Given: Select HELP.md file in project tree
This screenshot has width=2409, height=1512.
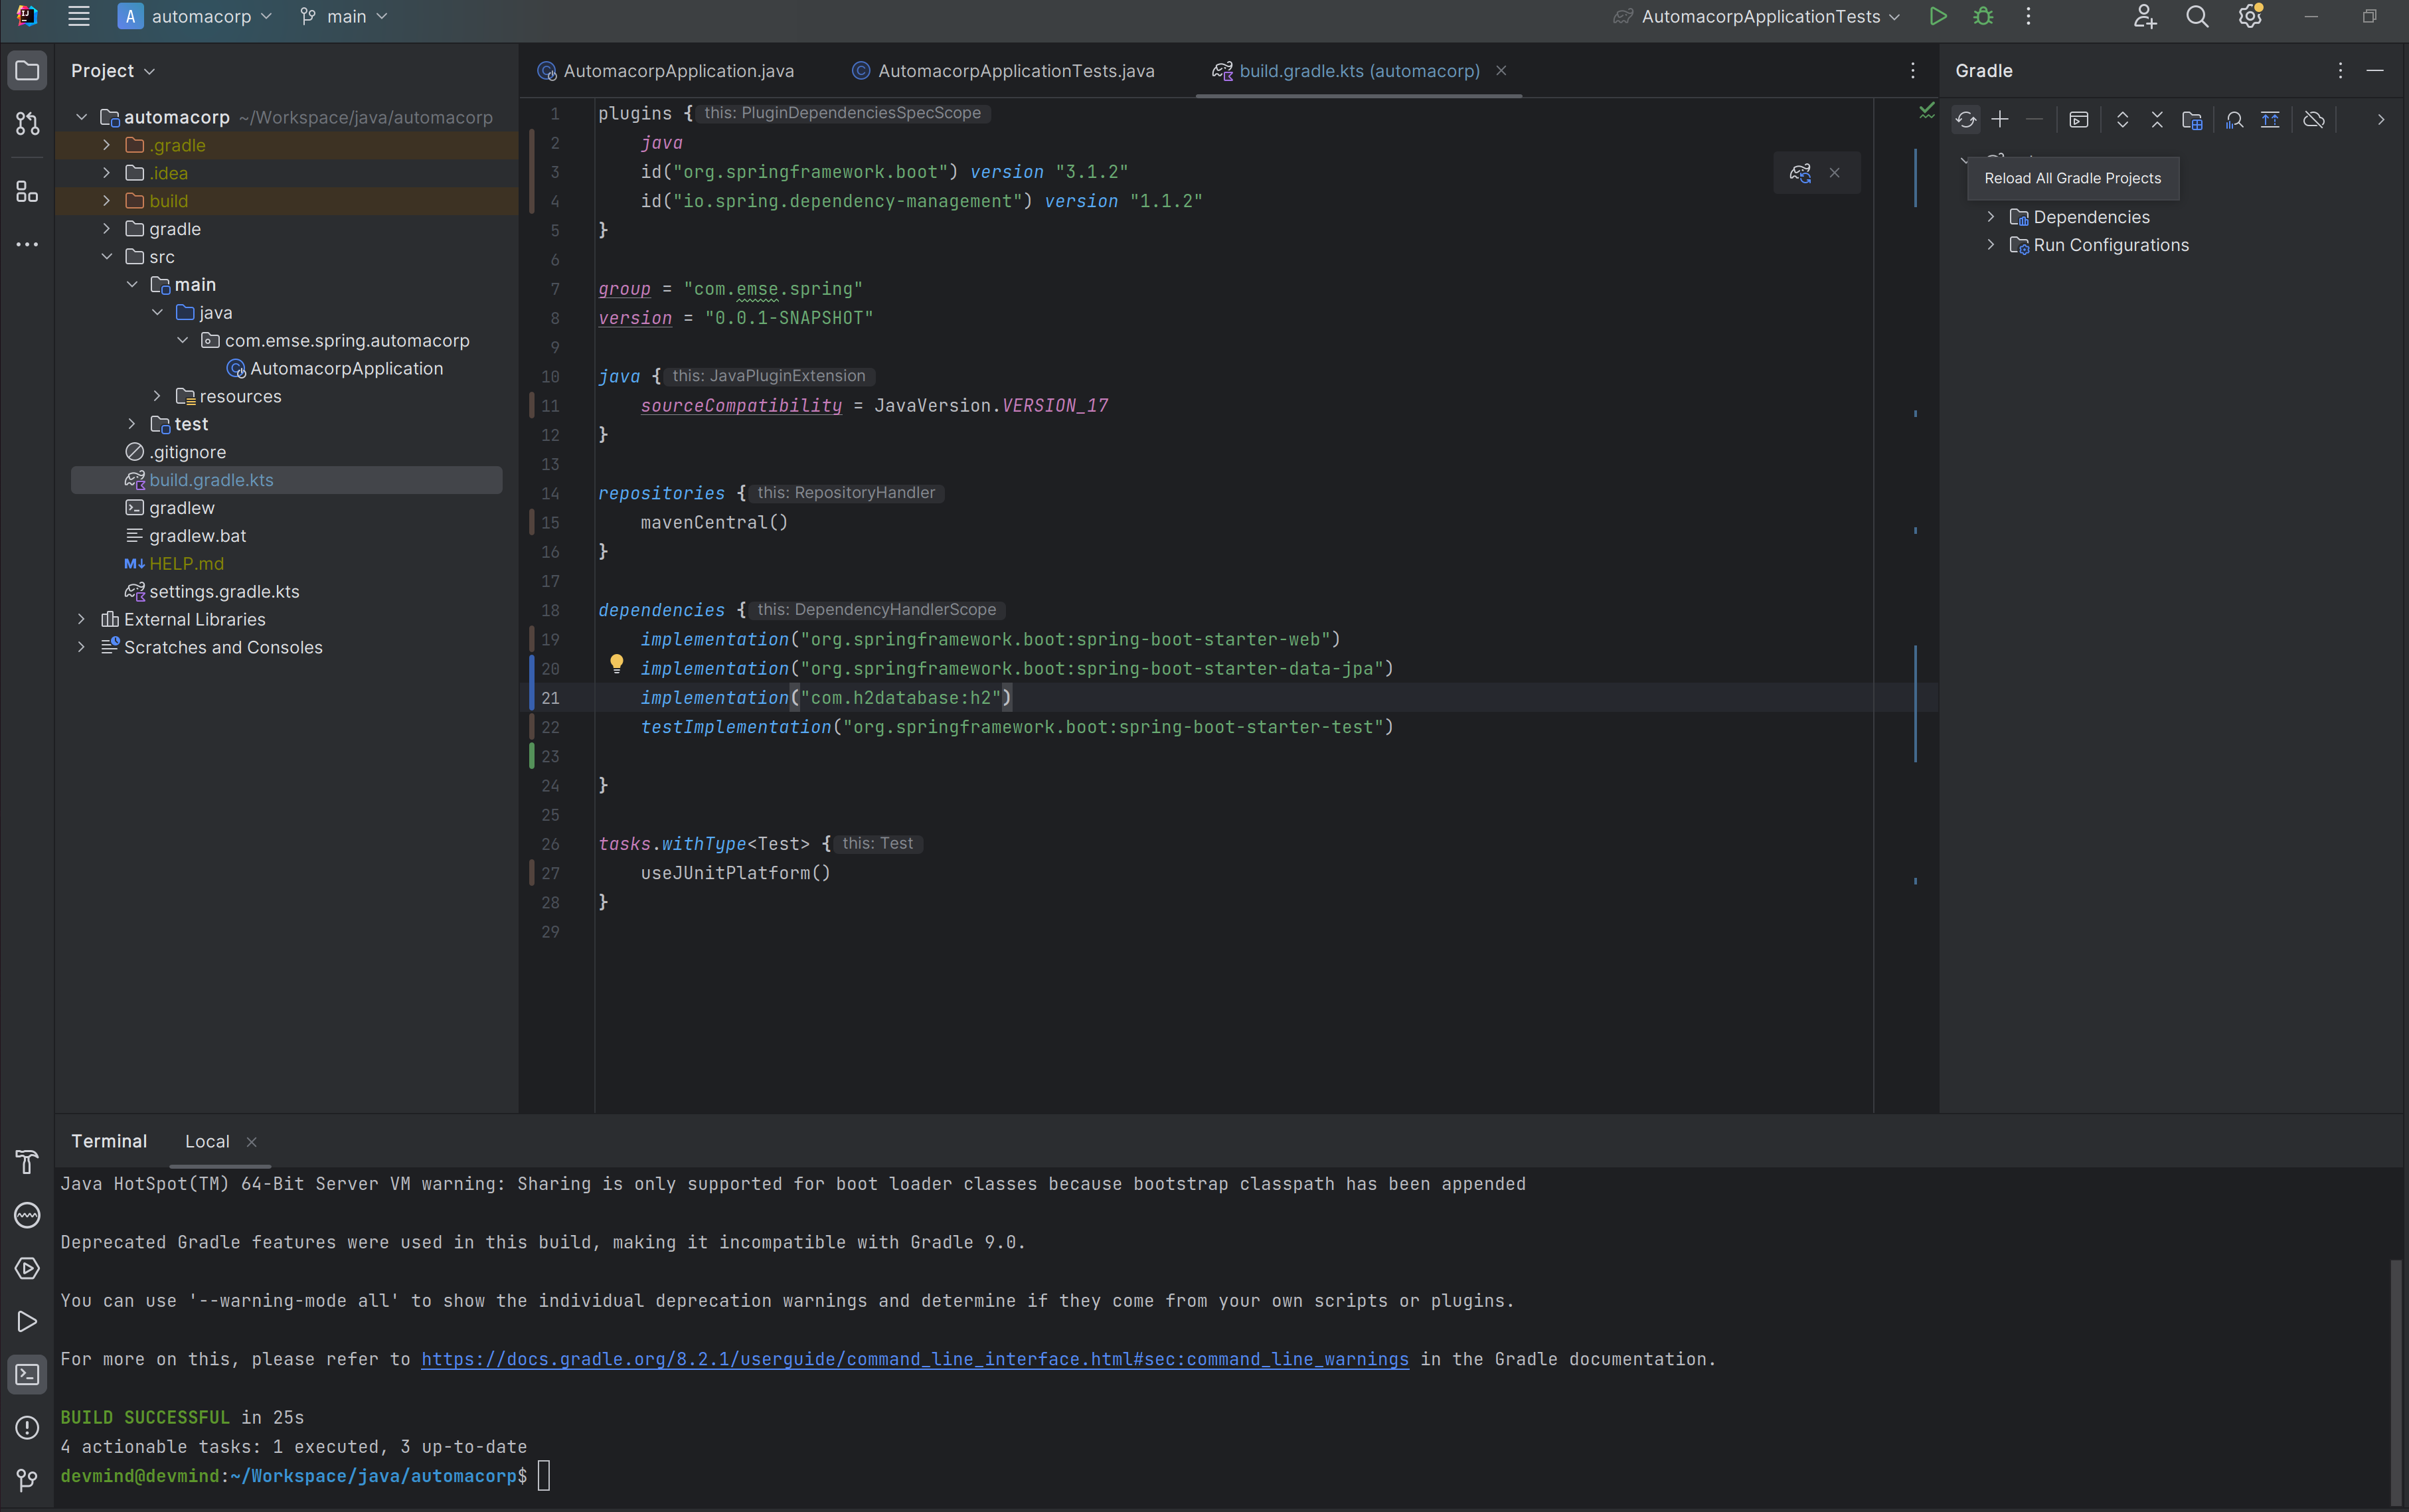Looking at the screenshot, I should 186,564.
